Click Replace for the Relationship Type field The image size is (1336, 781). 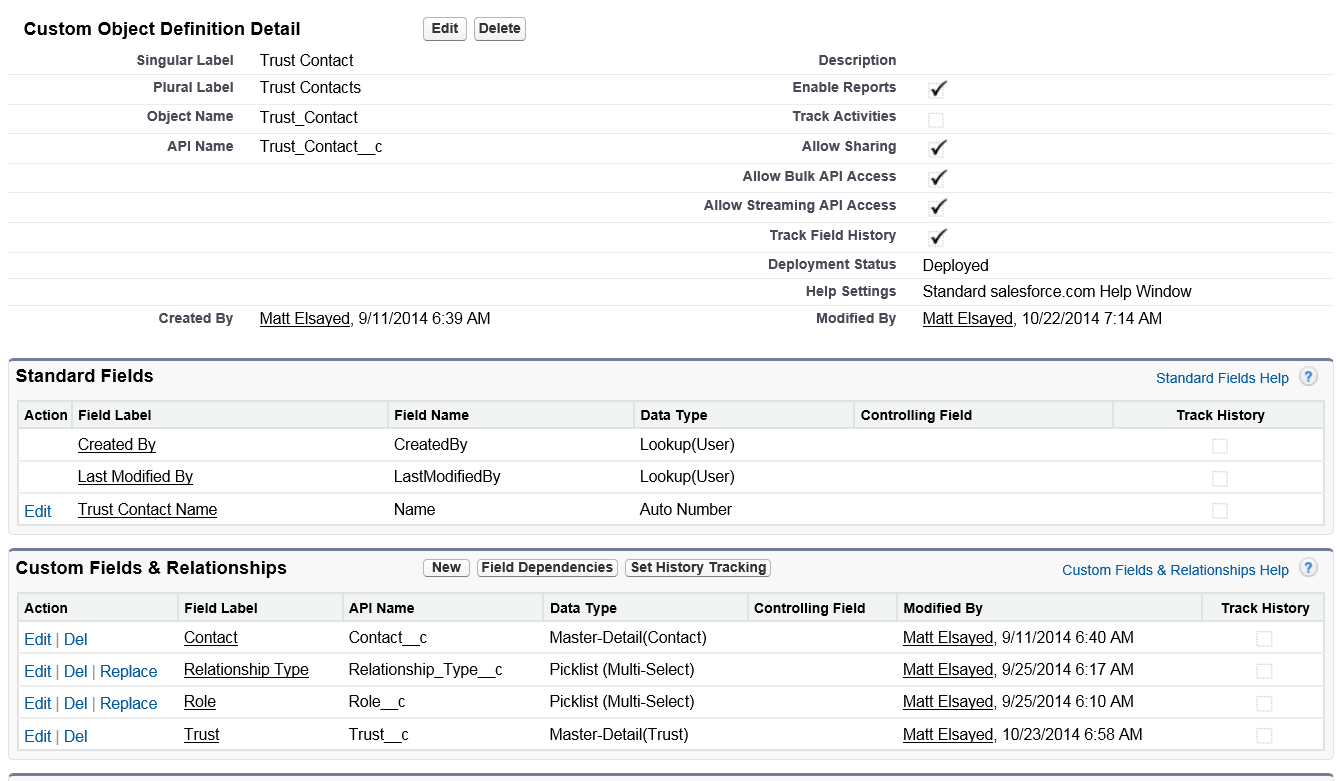(x=129, y=672)
